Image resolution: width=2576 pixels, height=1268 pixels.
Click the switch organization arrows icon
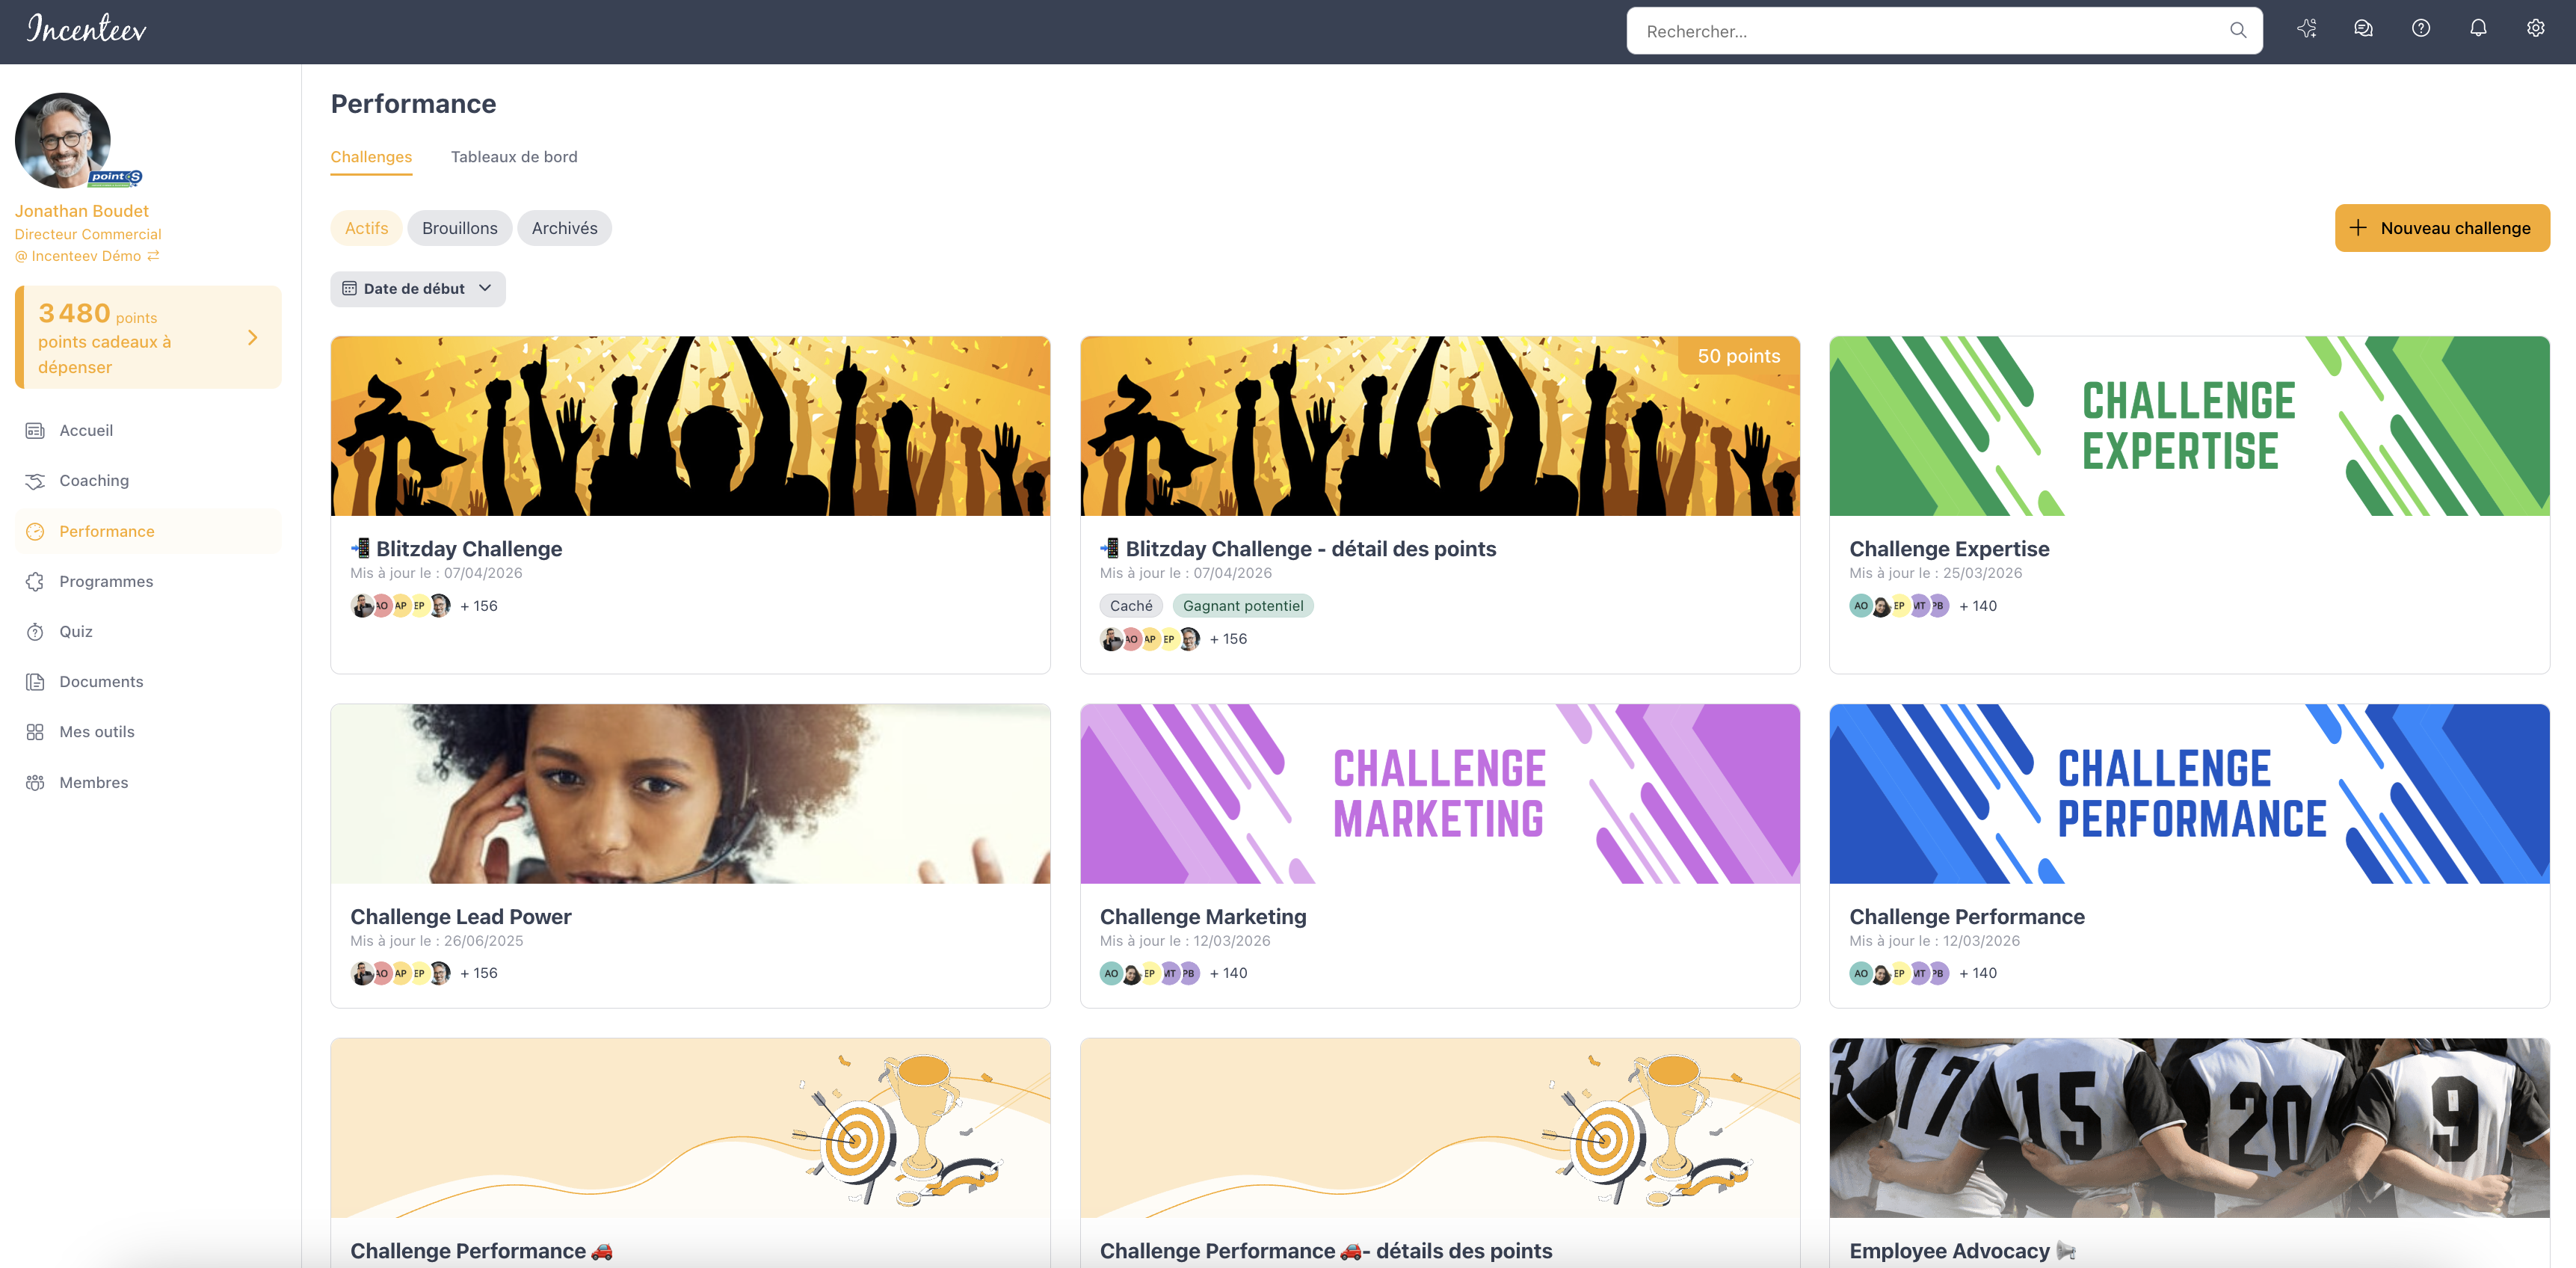point(153,256)
